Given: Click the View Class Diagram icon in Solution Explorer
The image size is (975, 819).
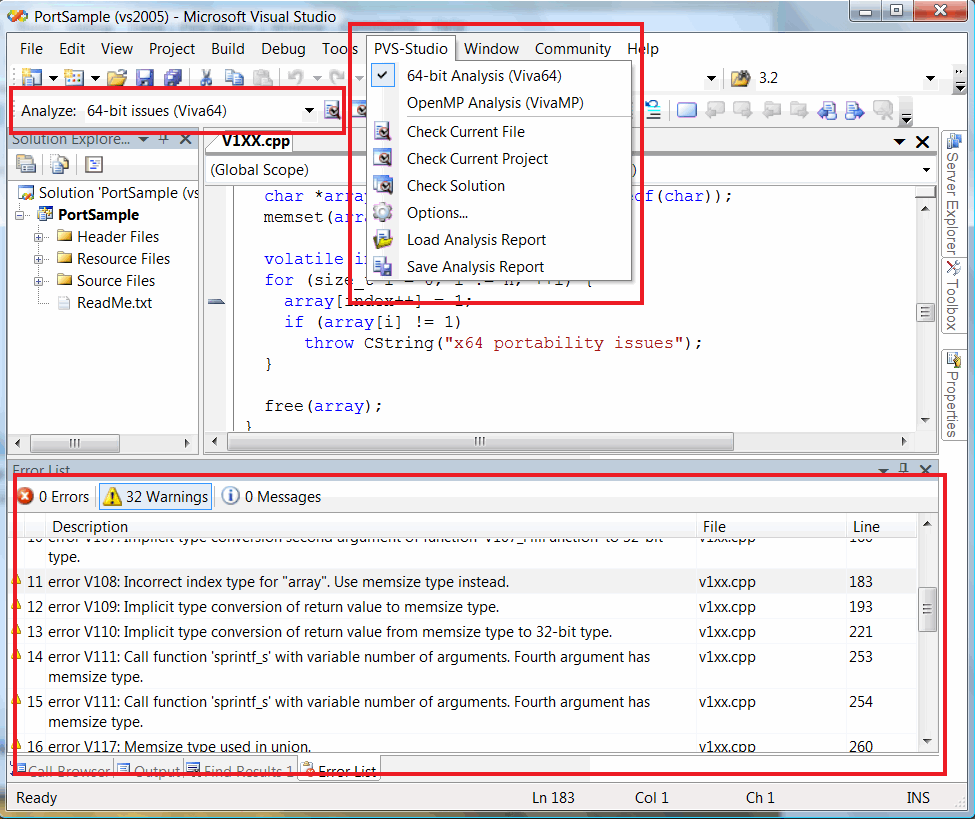Looking at the screenshot, I should coord(93,164).
